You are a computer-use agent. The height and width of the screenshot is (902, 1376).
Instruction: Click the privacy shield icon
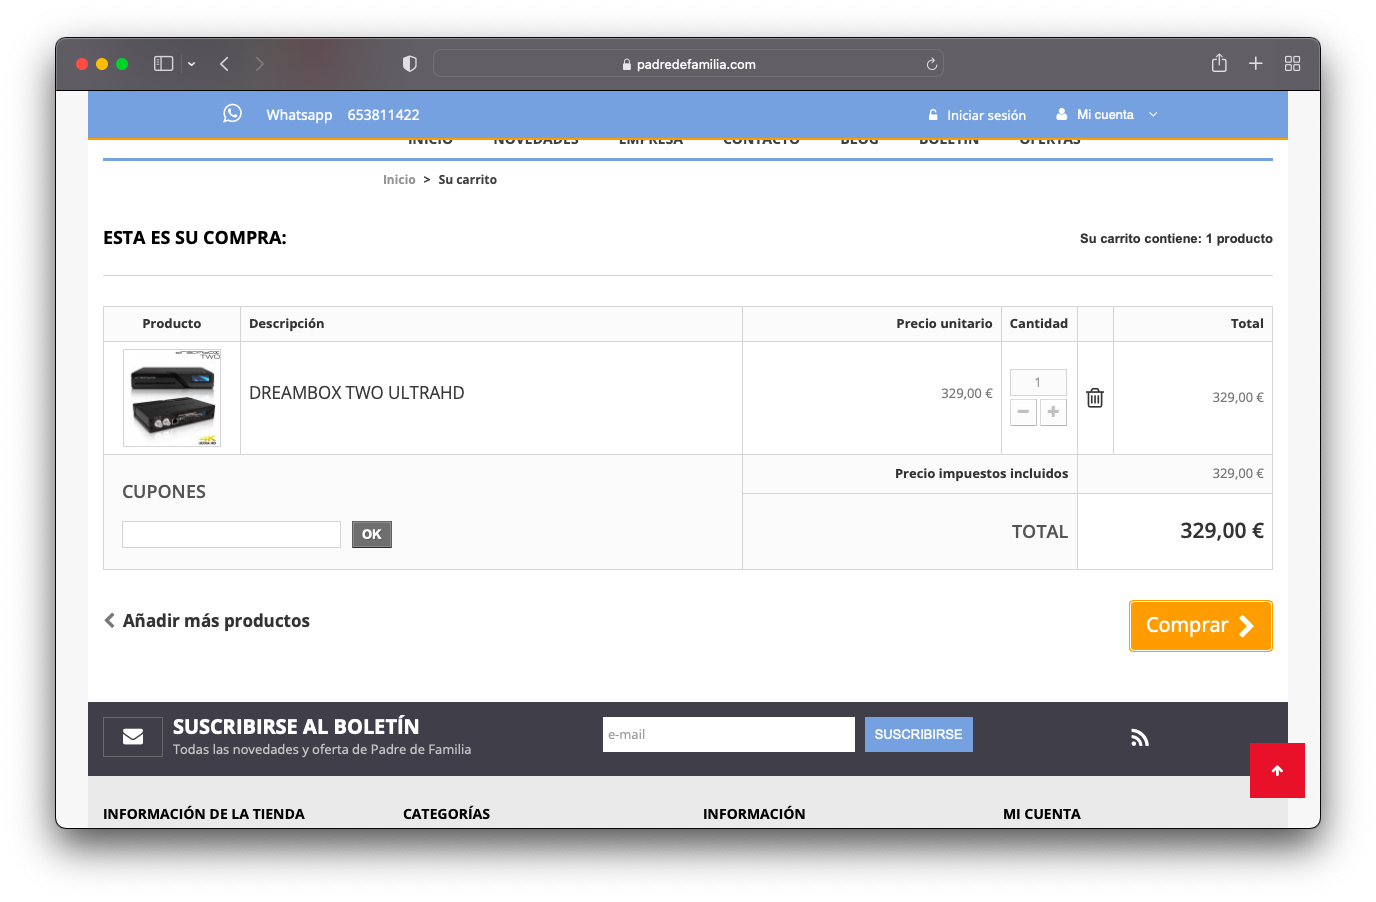[x=410, y=64]
